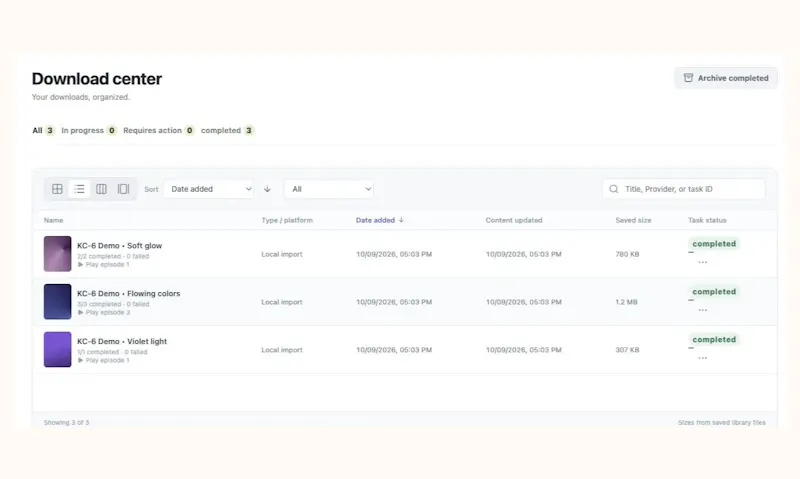Sort by Task status column header

[x=707, y=220]
